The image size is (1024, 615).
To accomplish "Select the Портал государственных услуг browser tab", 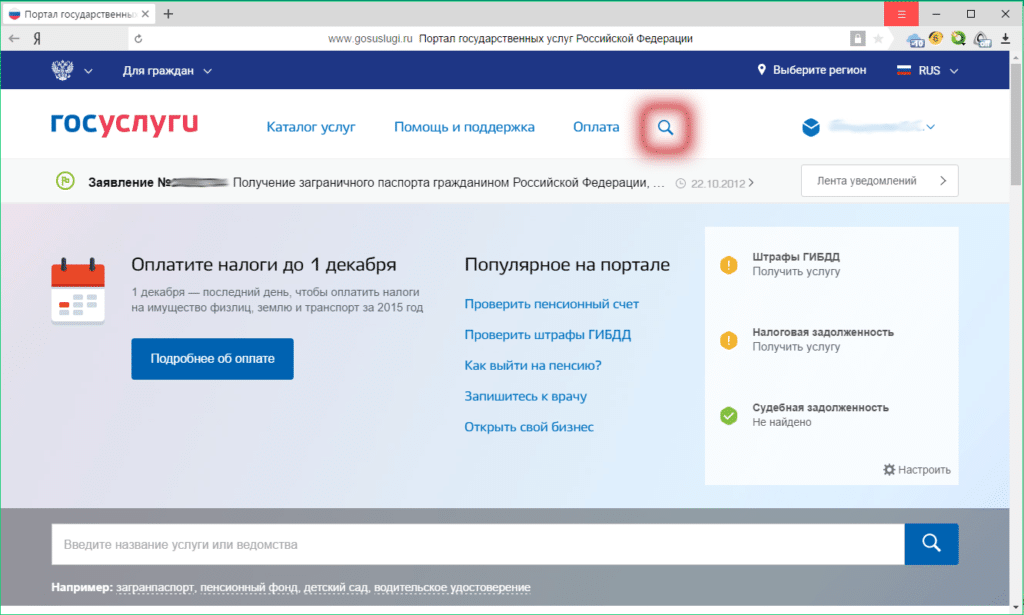I will point(77,14).
